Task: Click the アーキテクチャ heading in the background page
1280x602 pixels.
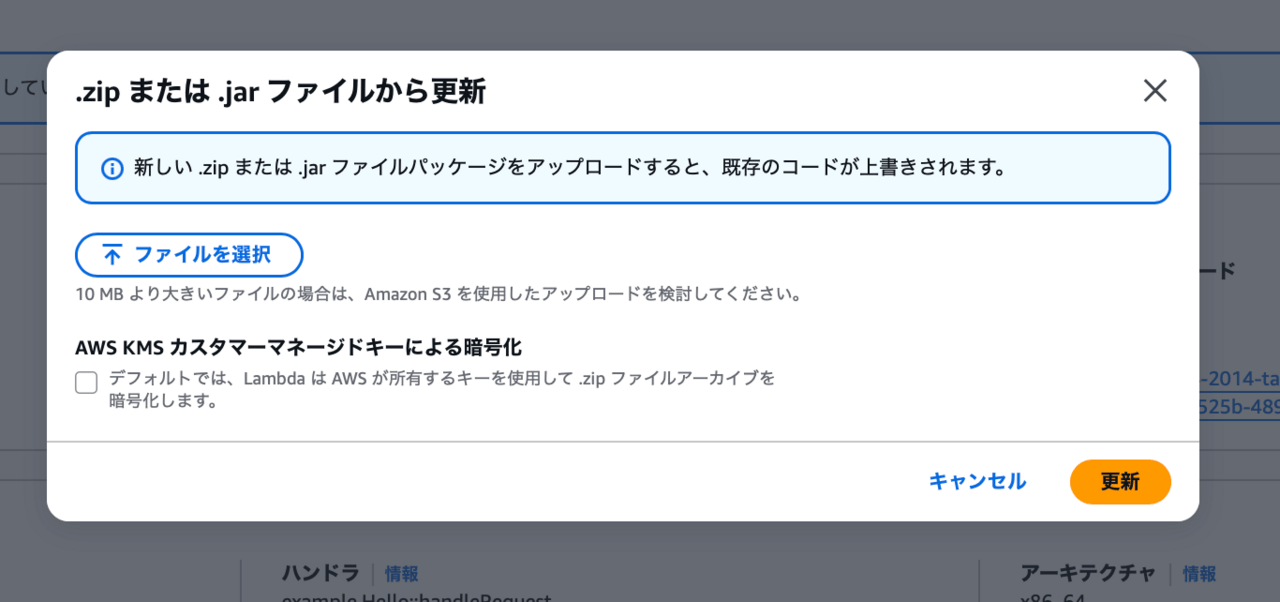Action: [x=1088, y=573]
